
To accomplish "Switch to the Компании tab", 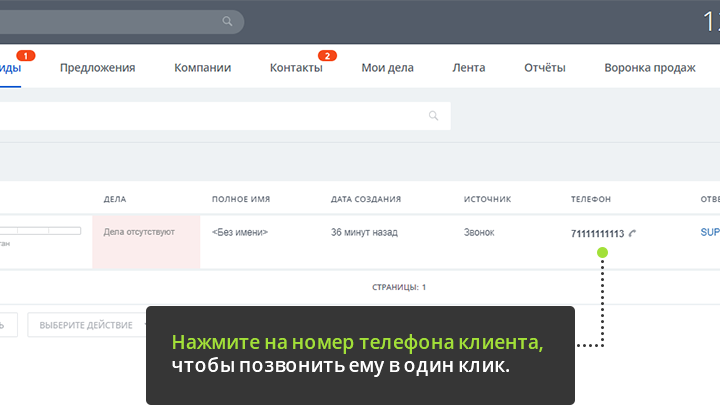I will click(x=202, y=68).
